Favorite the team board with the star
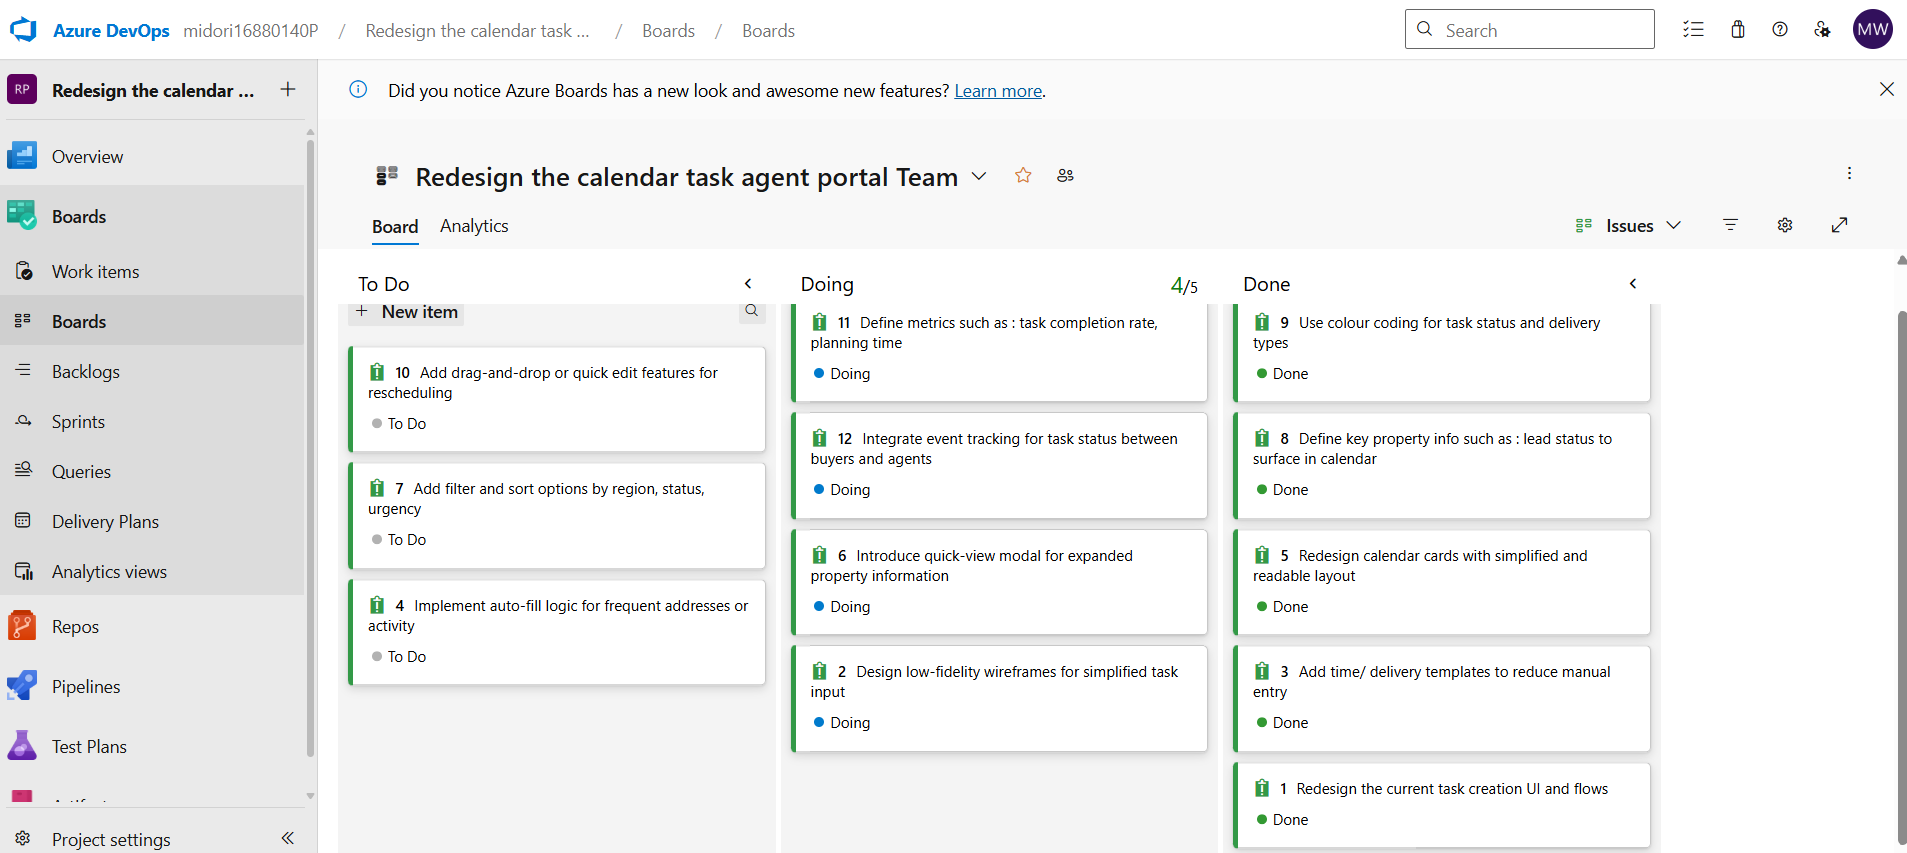1907x853 pixels. coord(1023,176)
